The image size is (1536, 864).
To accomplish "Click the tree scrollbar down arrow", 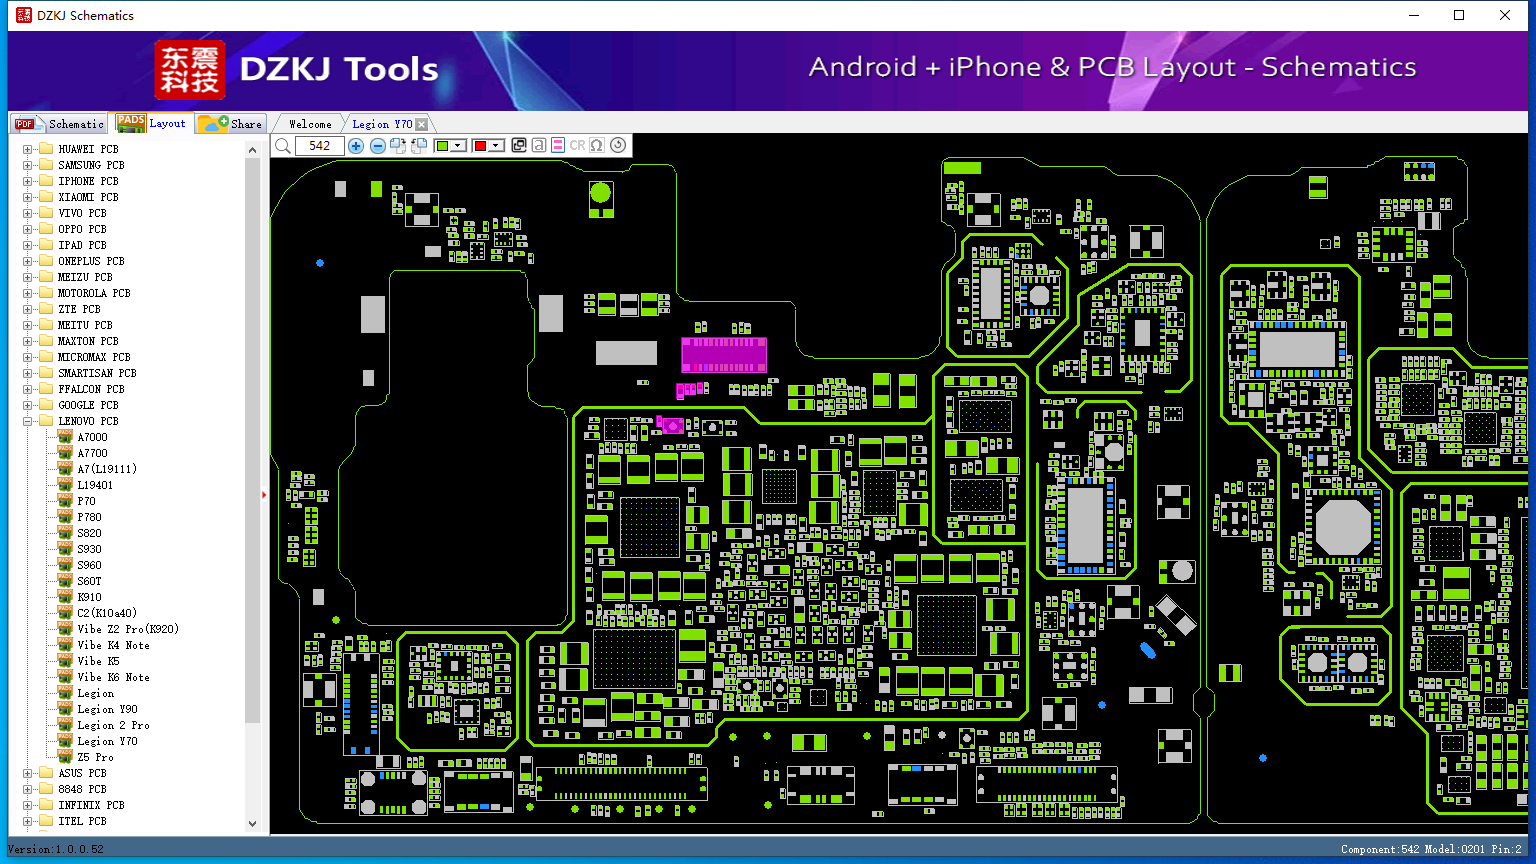I will (x=252, y=824).
